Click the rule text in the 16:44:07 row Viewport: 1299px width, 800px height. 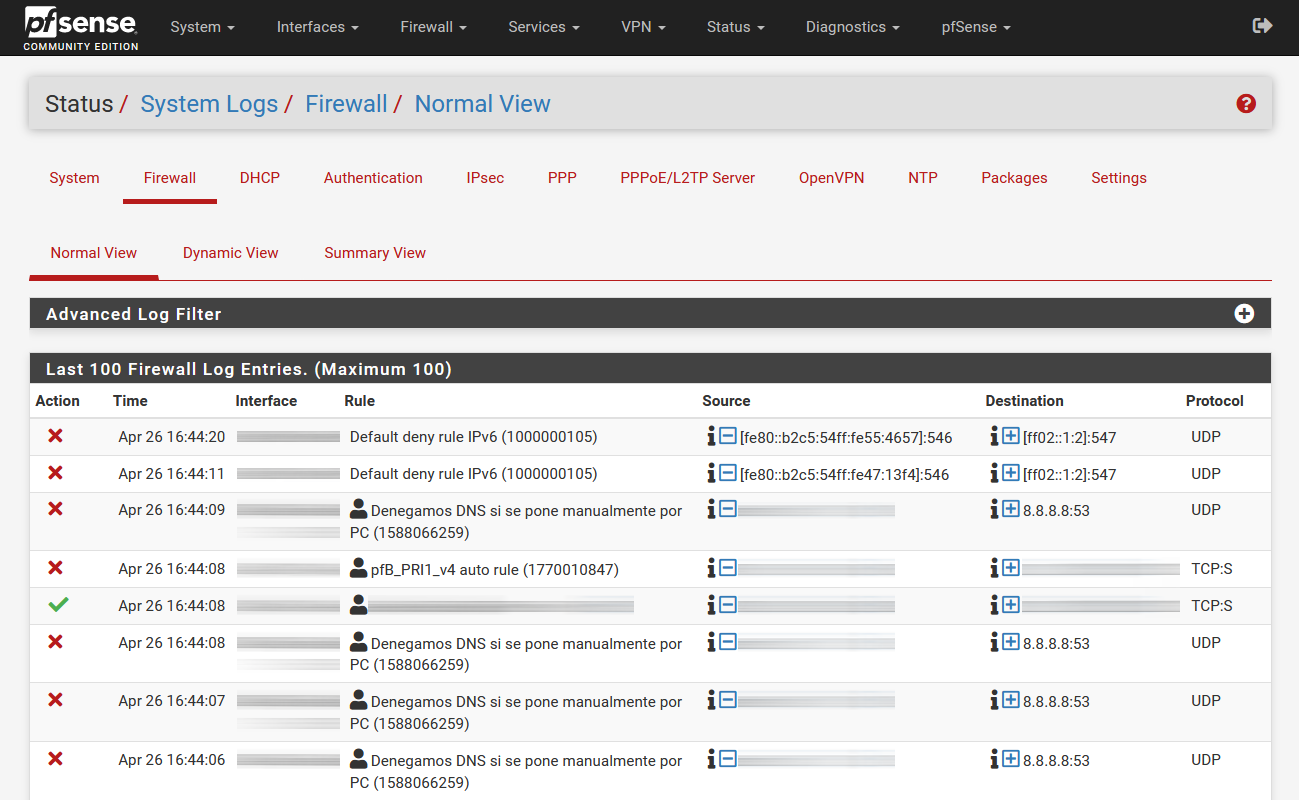click(x=516, y=712)
